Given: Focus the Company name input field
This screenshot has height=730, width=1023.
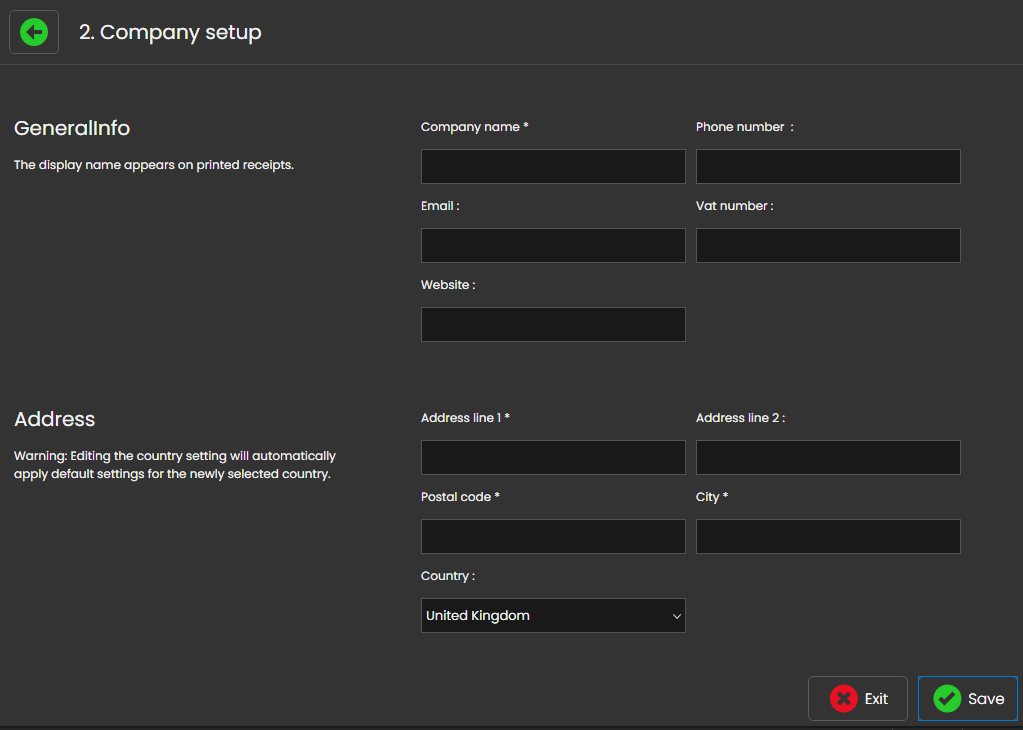Looking at the screenshot, I should click(553, 167).
